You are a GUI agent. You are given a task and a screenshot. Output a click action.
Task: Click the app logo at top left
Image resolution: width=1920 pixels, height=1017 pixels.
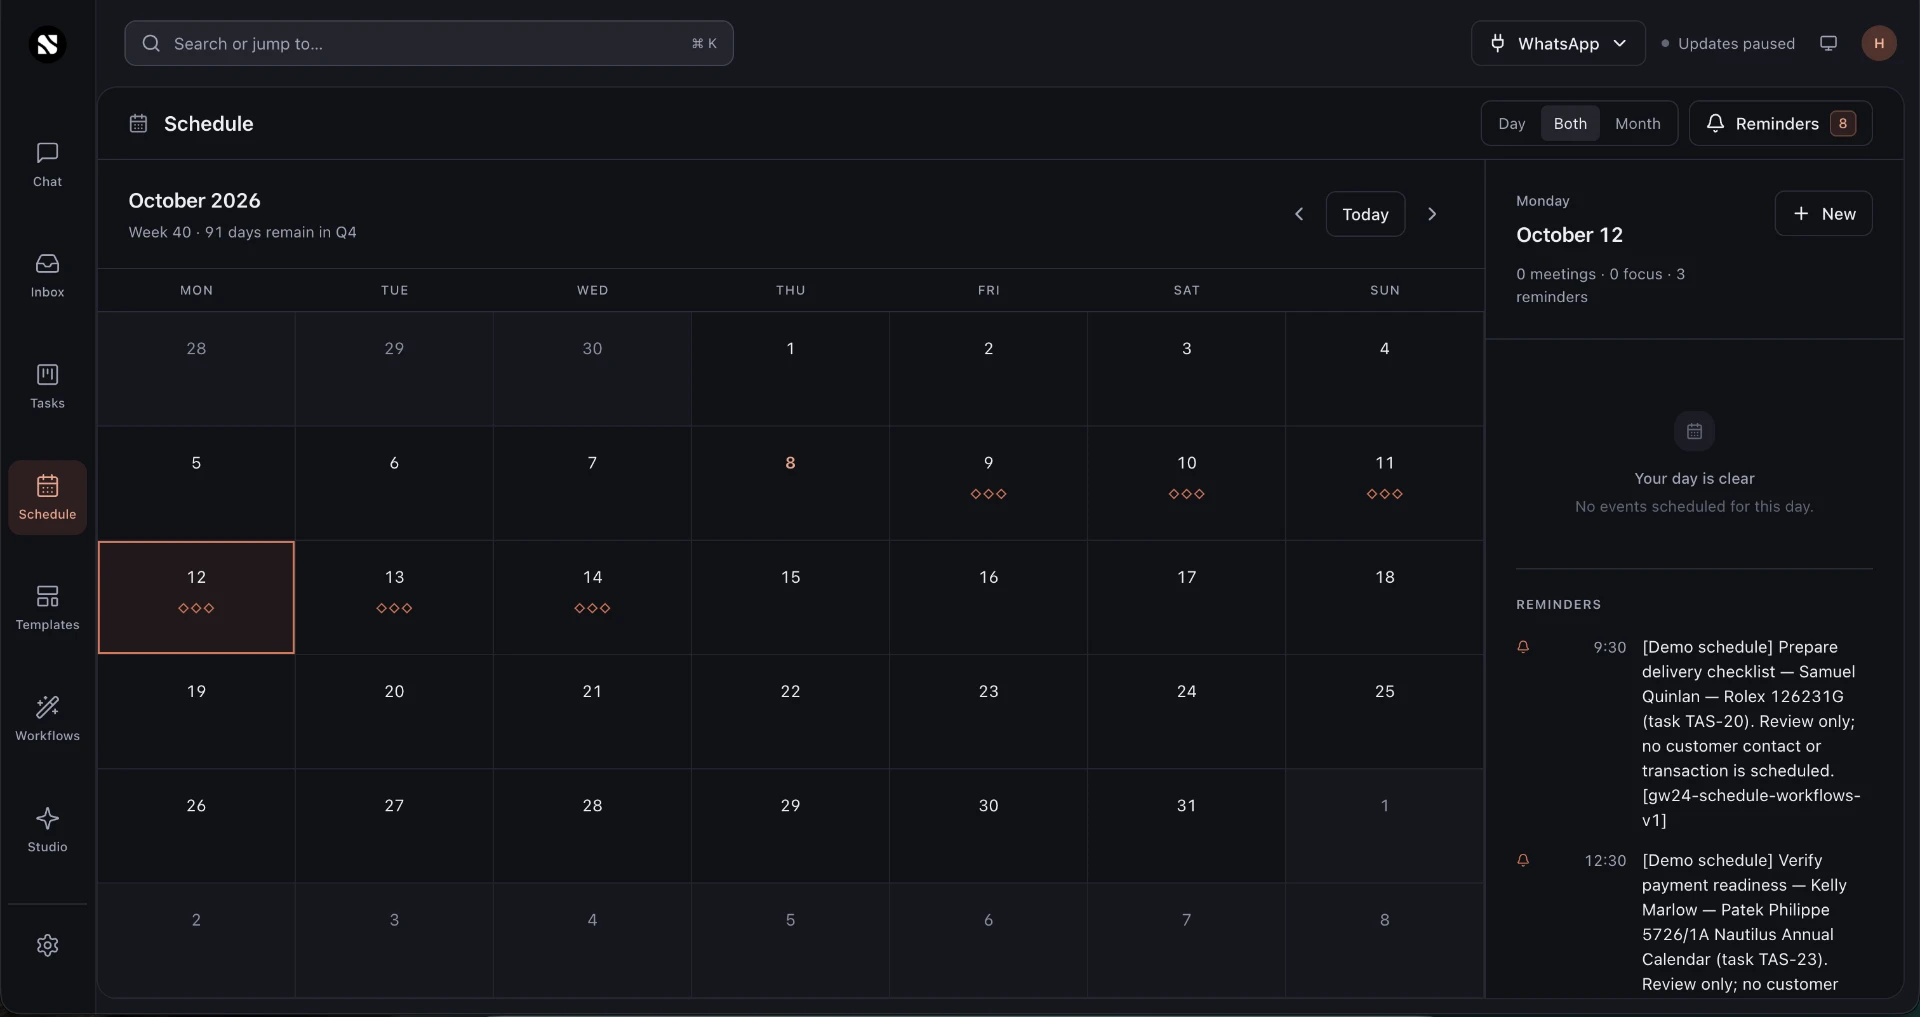[x=47, y=44]
